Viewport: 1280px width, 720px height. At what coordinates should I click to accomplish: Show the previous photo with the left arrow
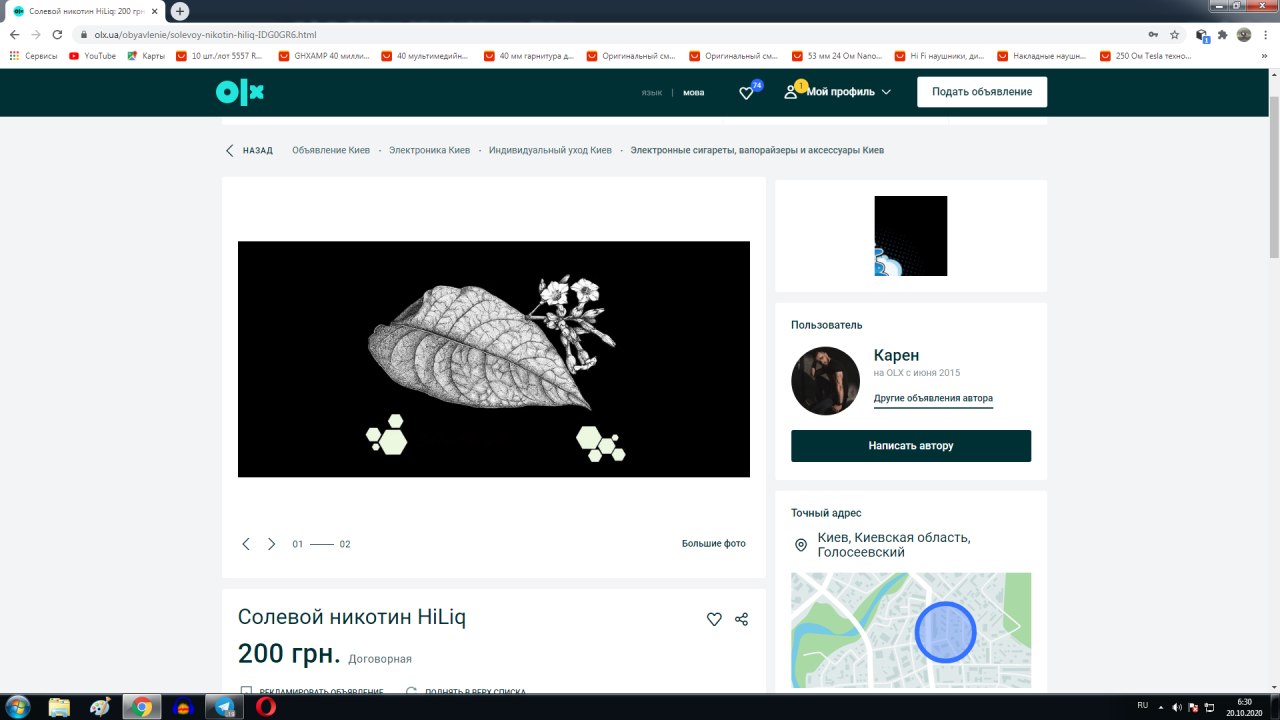[x=246, y=544]
